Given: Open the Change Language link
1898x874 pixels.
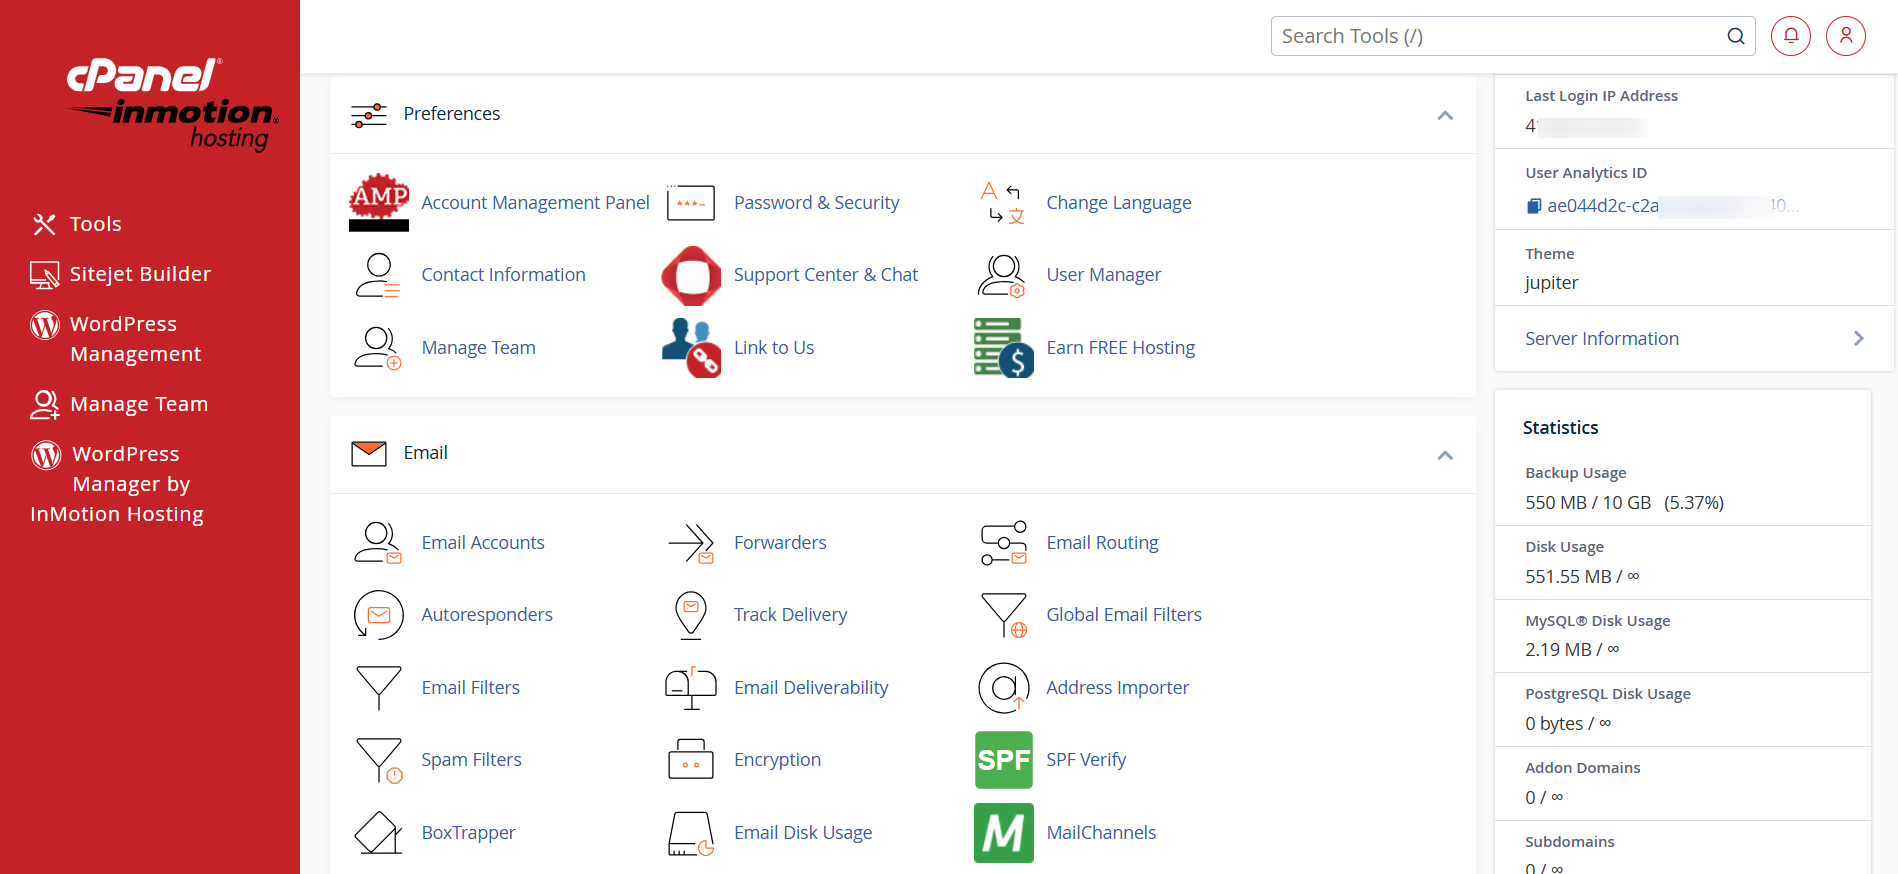Looking at the screenshot, I should [x=1119, y=203].
